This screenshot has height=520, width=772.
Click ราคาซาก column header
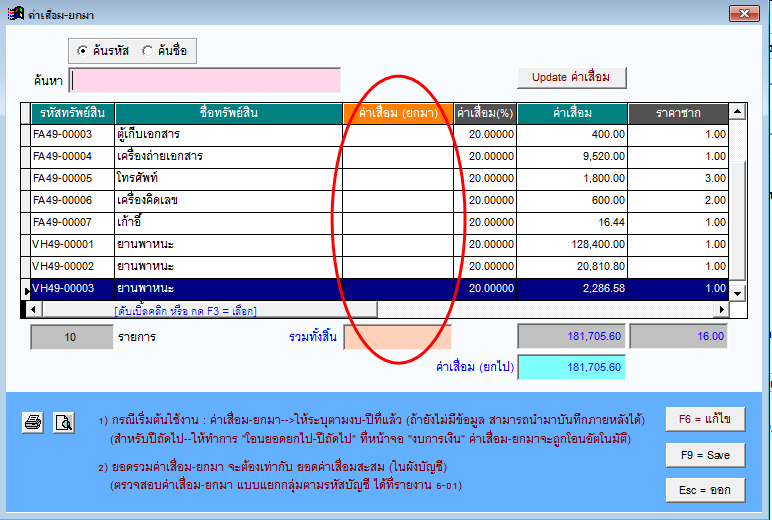click(x=678, y=113)
